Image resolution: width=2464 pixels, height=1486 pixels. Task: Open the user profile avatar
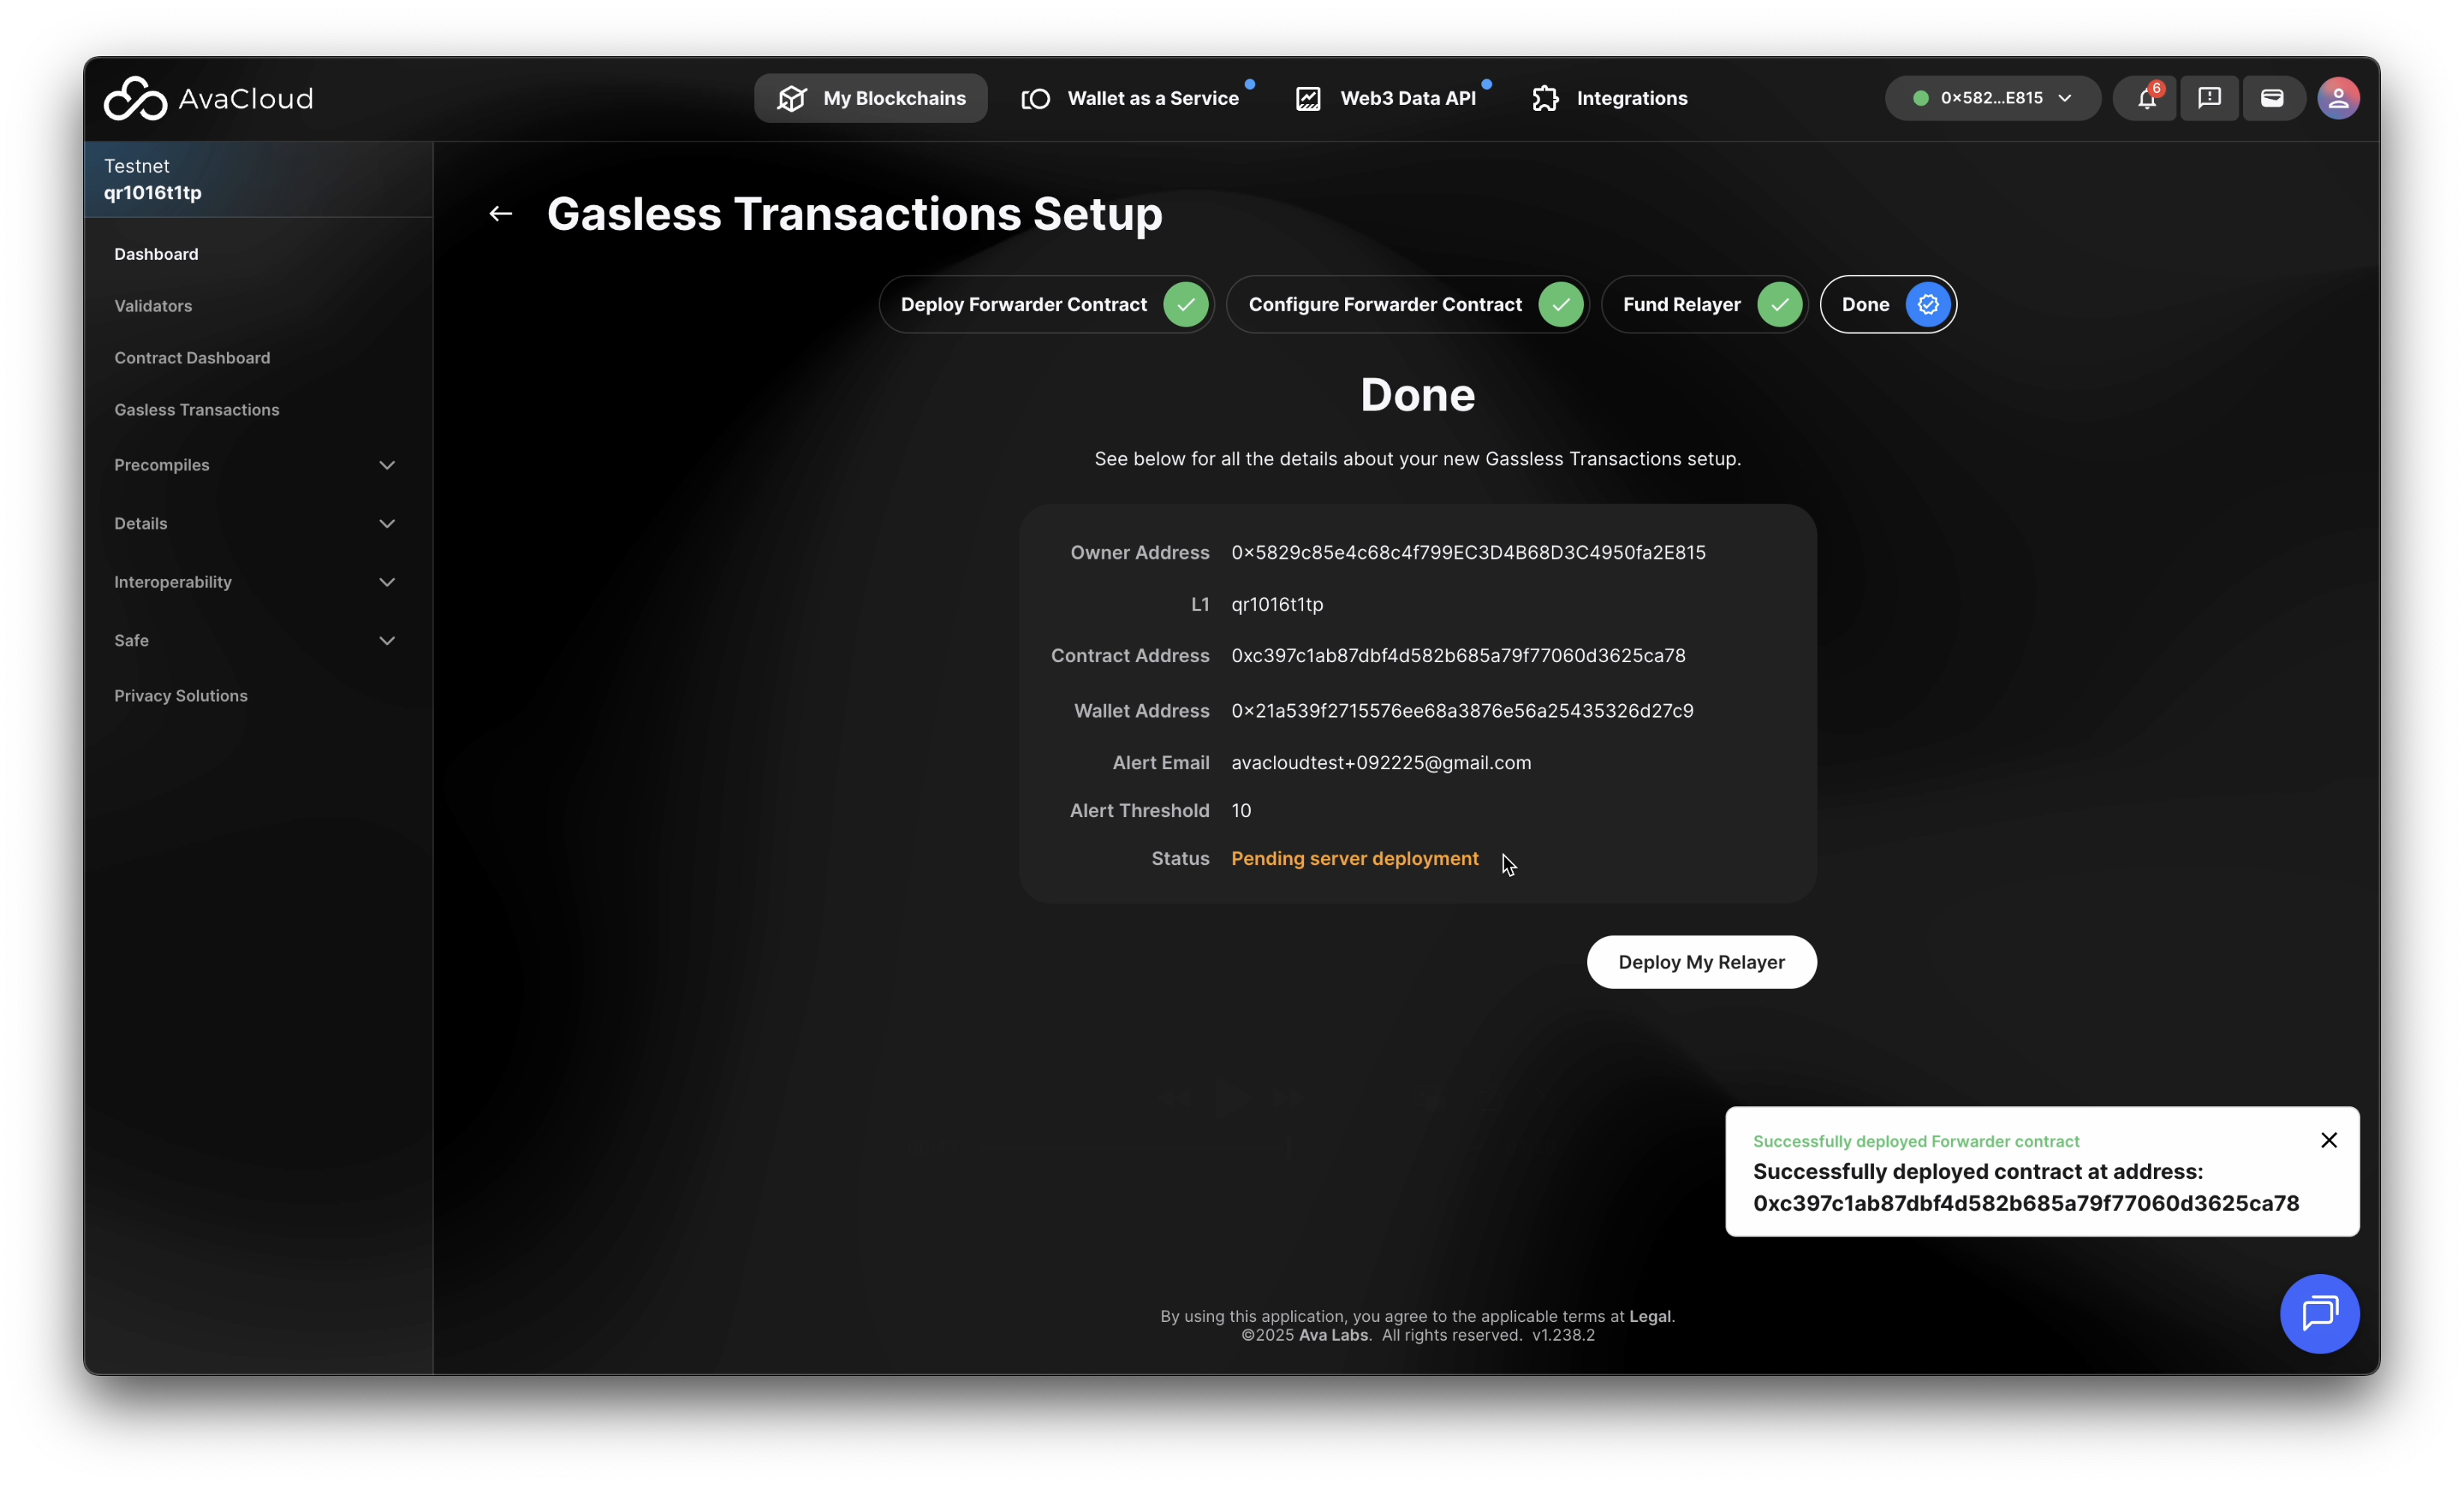(x=2338, y=98)
